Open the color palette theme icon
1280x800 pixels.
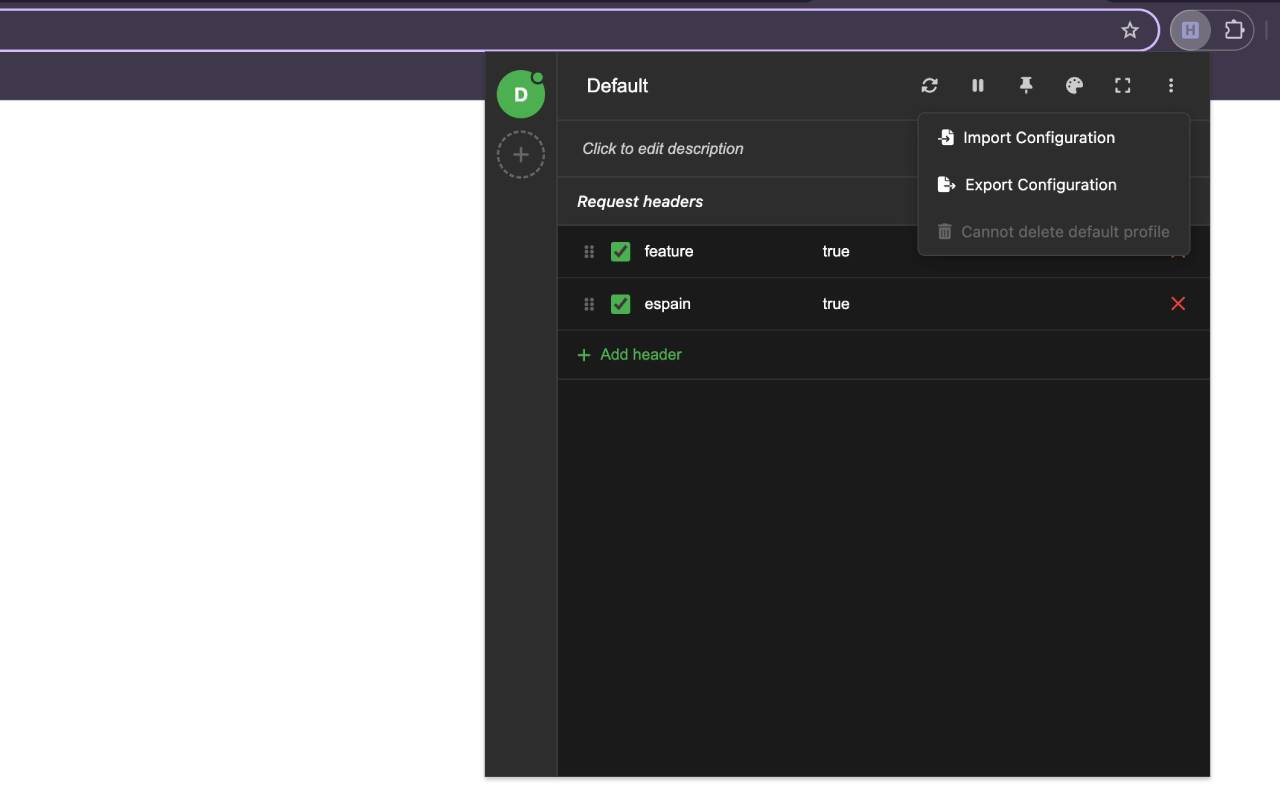[1074, 86]
